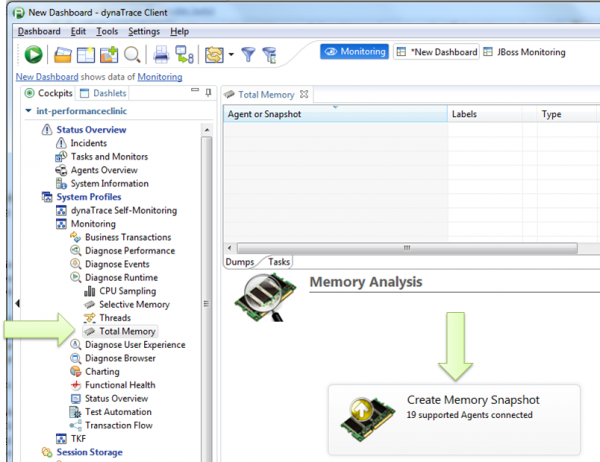The height and width of the screenshot is (462, 600).
Task: Select Total Memory in the tree
Action: click(127, 331)
